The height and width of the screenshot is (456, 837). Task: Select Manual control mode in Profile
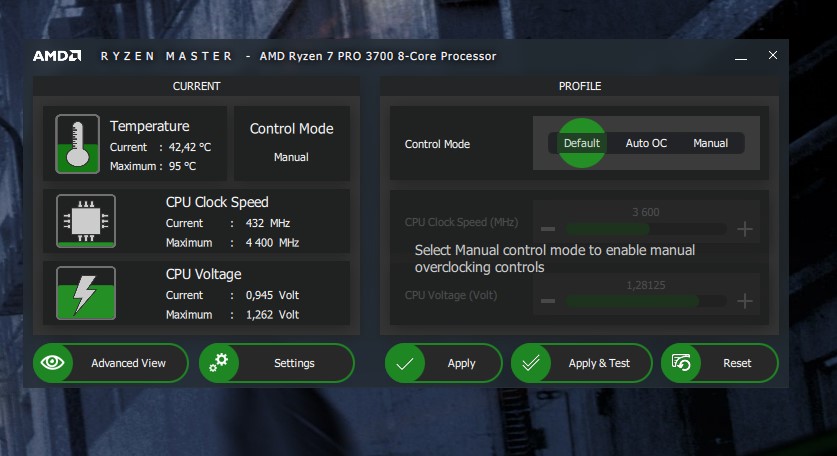(x=710, y=143)
